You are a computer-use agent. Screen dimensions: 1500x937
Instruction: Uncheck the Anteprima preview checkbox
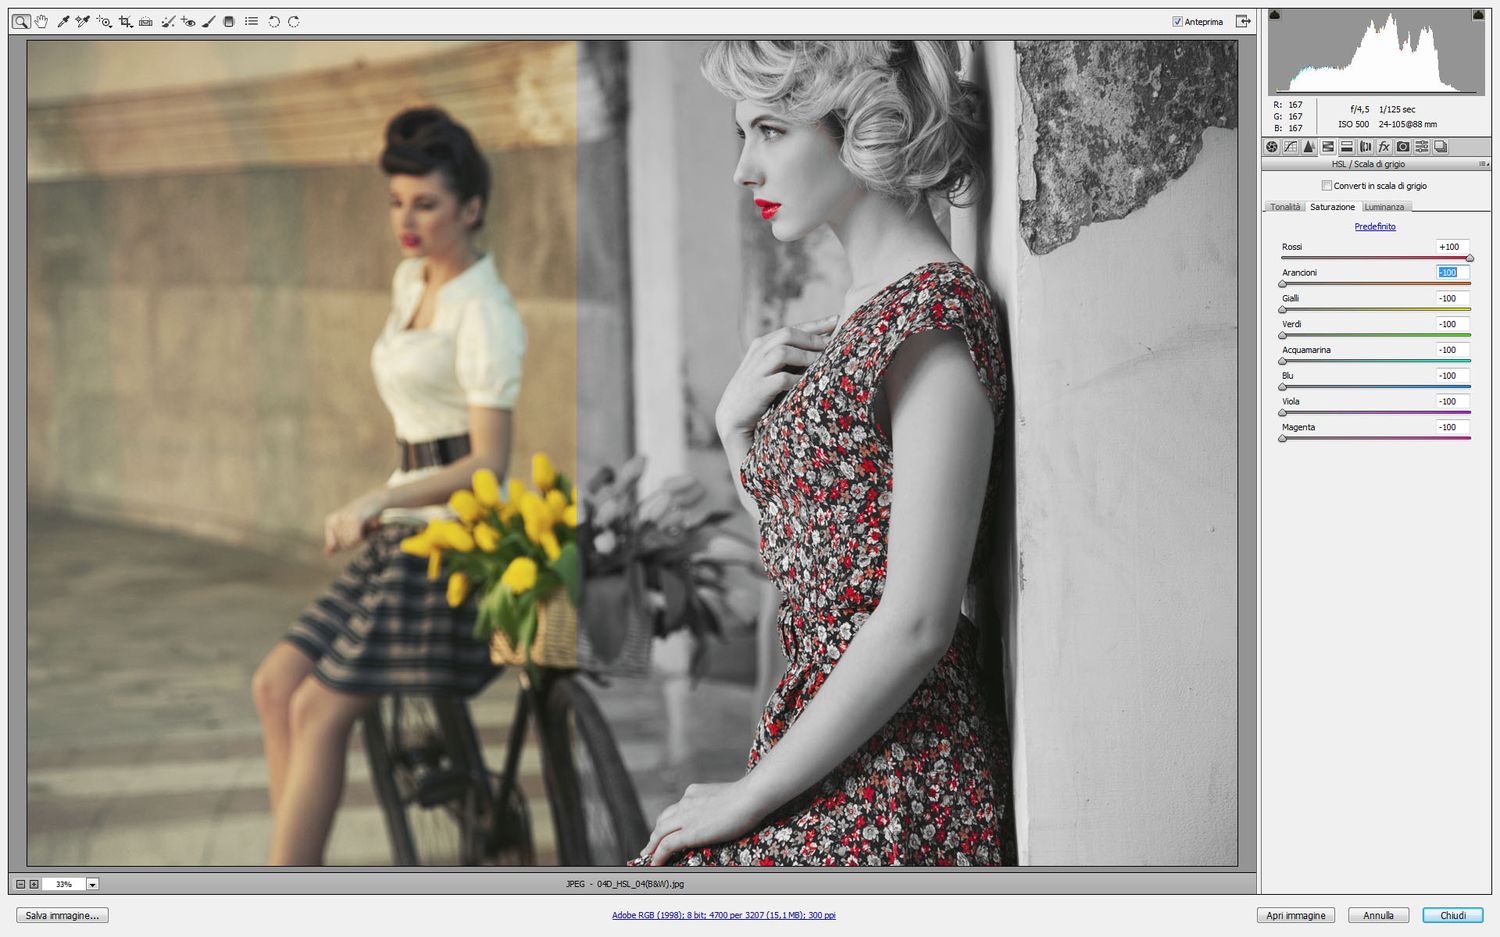[1177, 21]
